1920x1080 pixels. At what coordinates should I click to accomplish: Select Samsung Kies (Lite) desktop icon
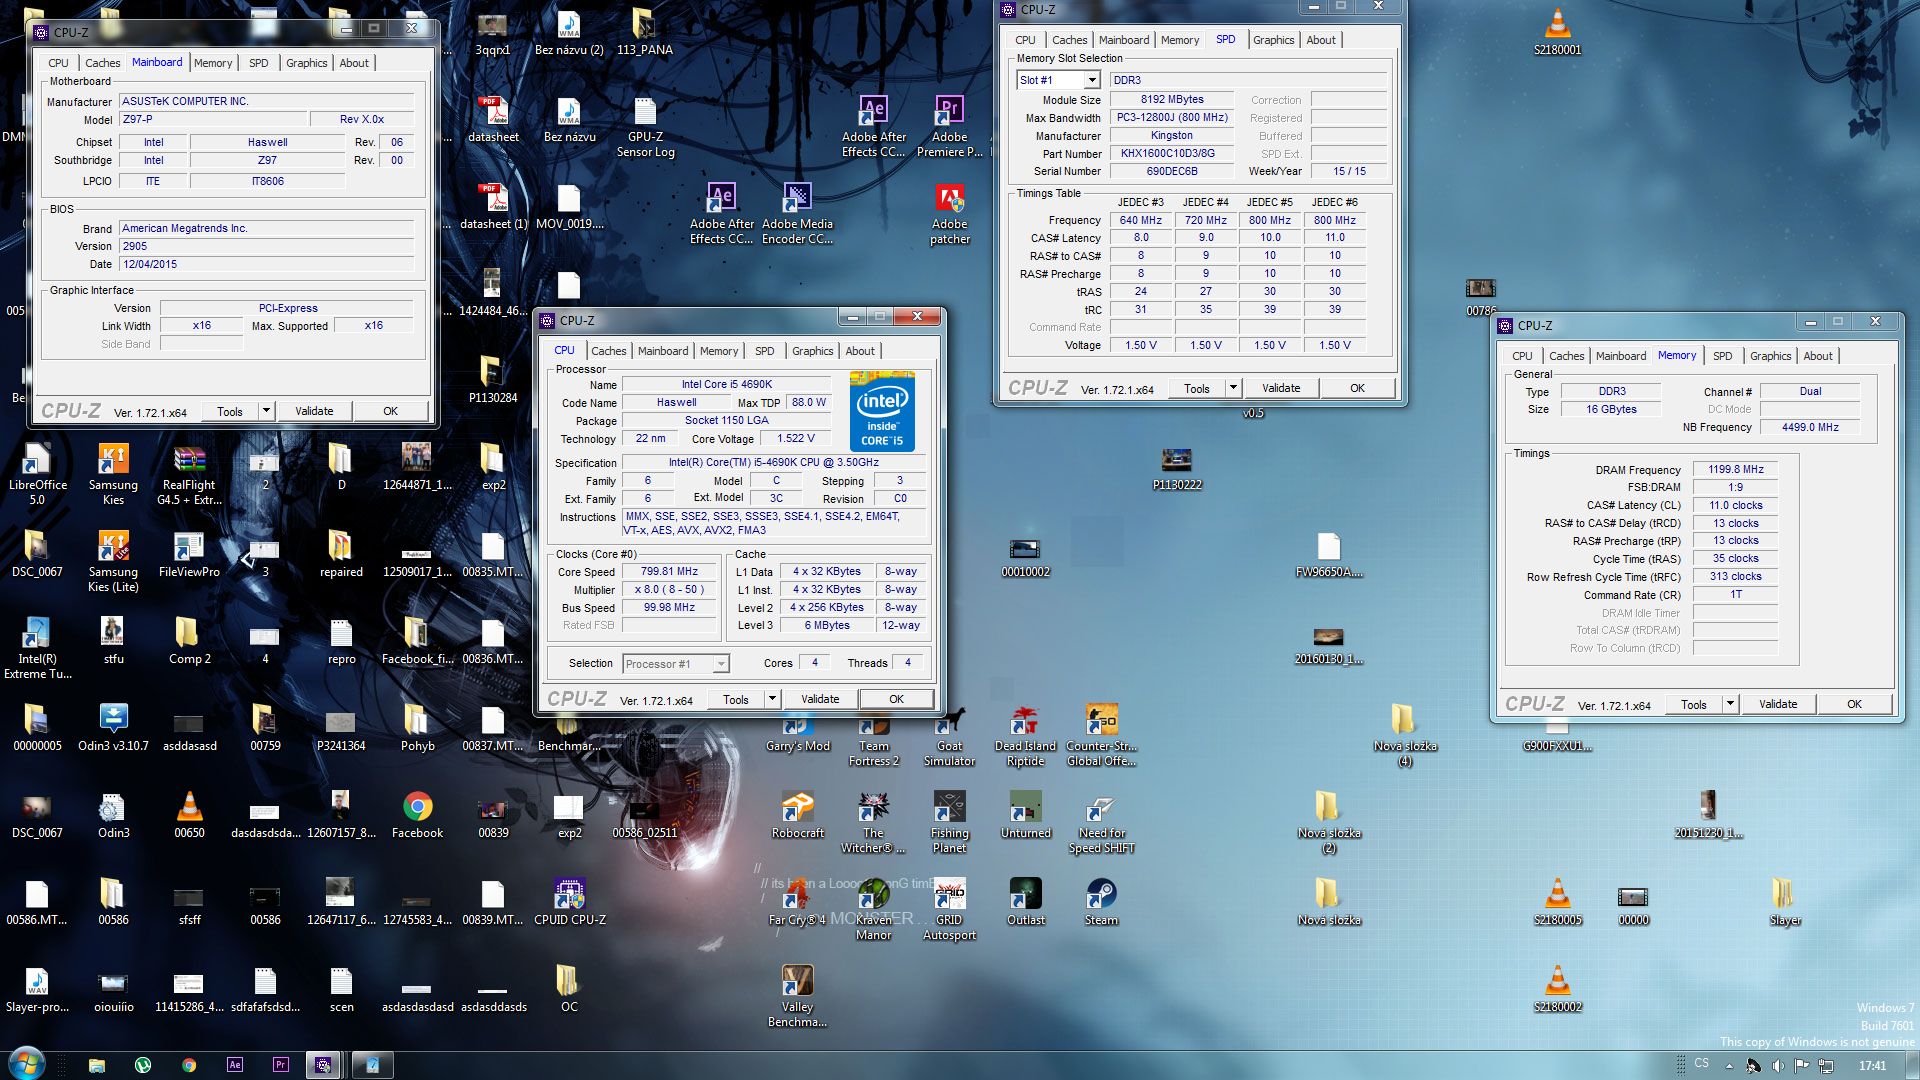[113, 561]
